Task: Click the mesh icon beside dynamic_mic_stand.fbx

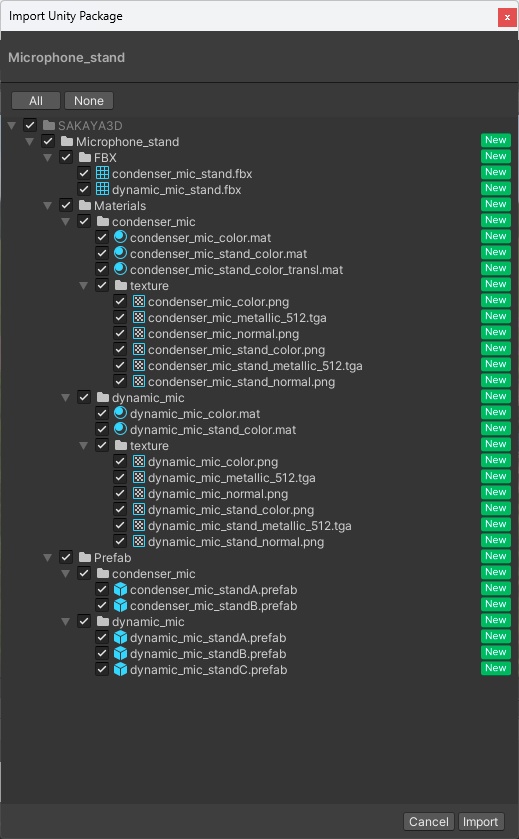Action: (x=102, y=189)
